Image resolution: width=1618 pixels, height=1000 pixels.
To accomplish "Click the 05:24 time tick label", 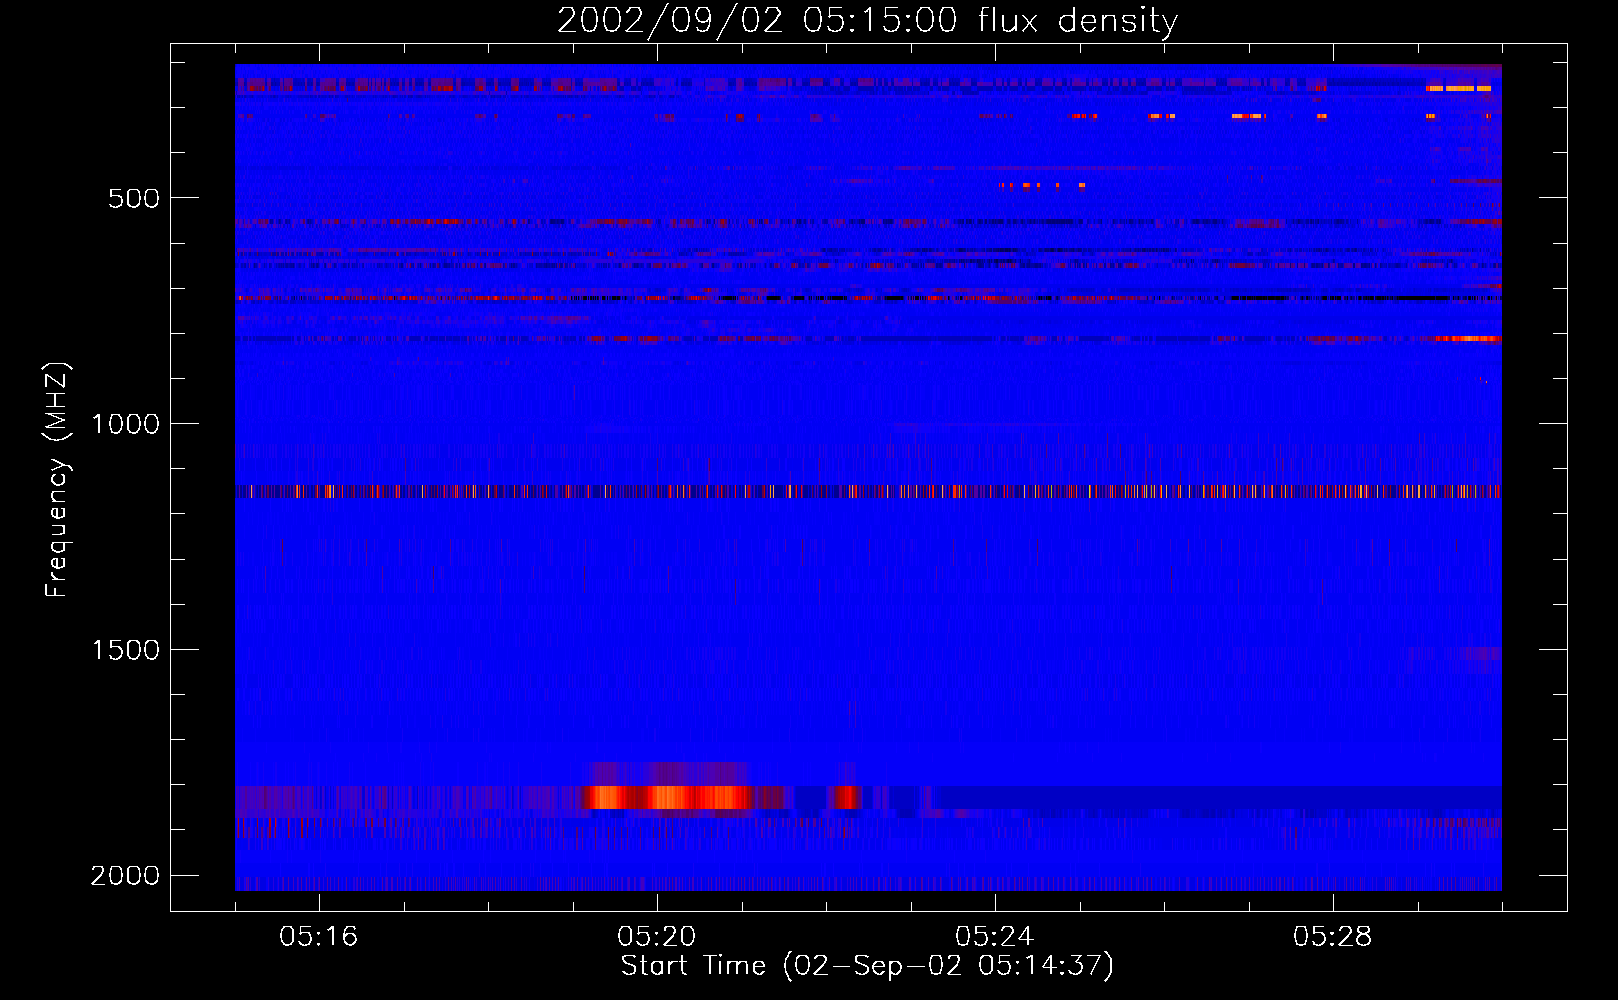I will (995, 937).
